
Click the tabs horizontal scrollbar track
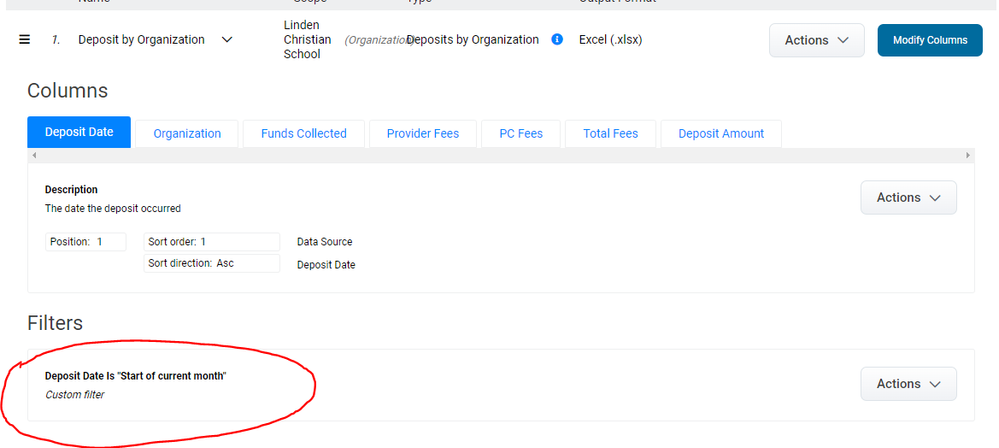500,156
